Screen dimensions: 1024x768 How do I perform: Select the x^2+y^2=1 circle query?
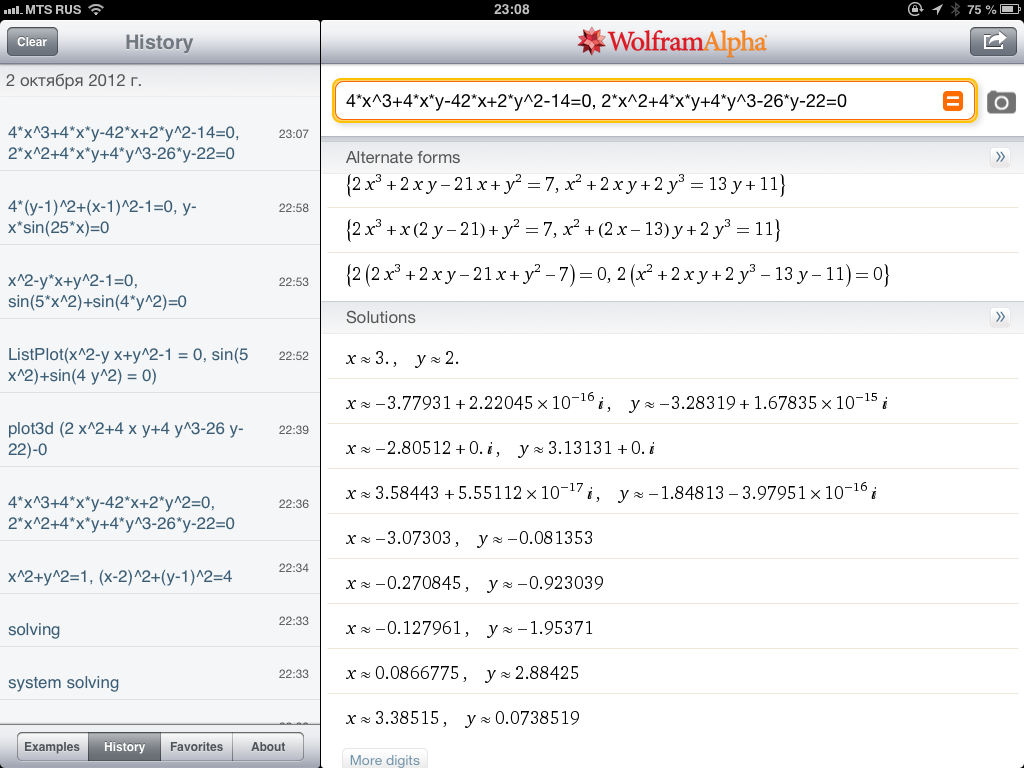tap(159, 576)
